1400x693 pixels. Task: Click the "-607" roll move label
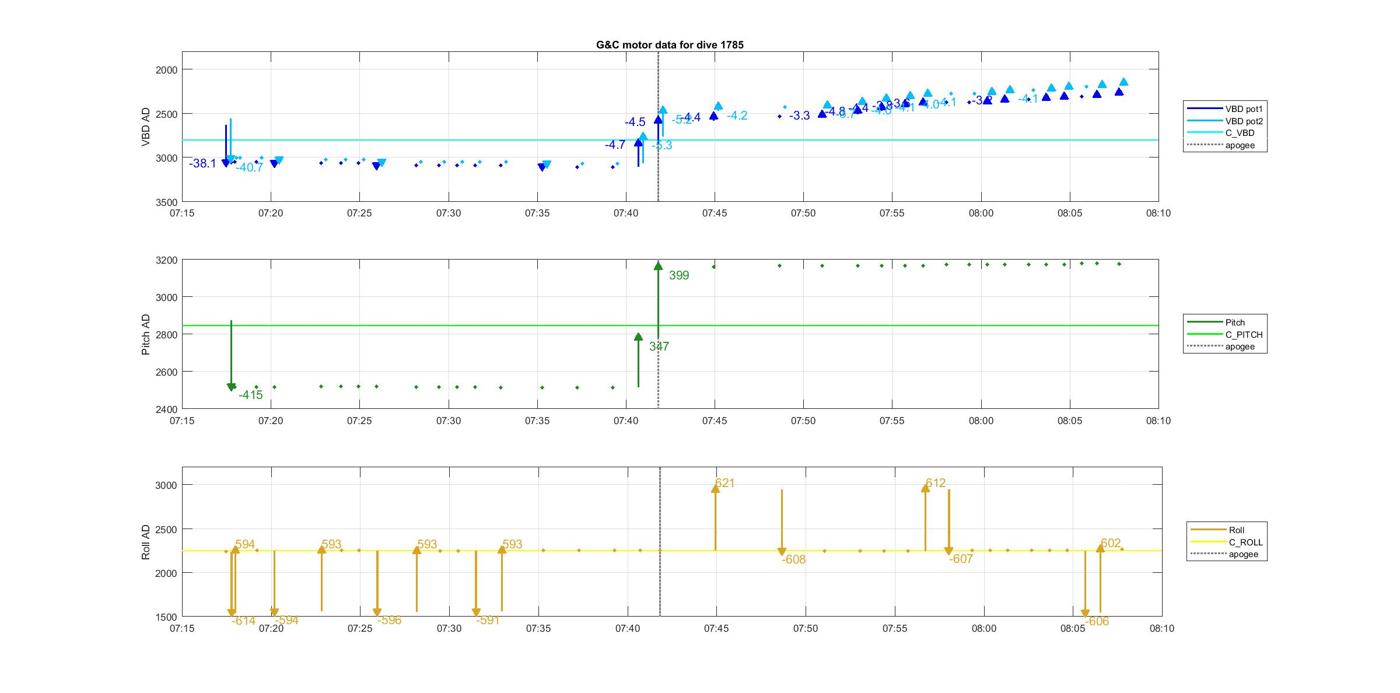[x=961, y=559]
